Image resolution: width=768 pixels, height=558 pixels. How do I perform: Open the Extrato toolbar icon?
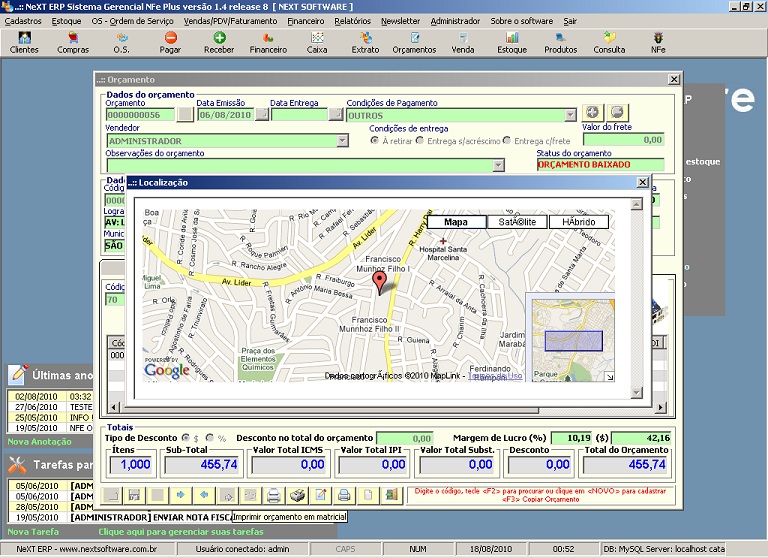click(x=365, y=43)
